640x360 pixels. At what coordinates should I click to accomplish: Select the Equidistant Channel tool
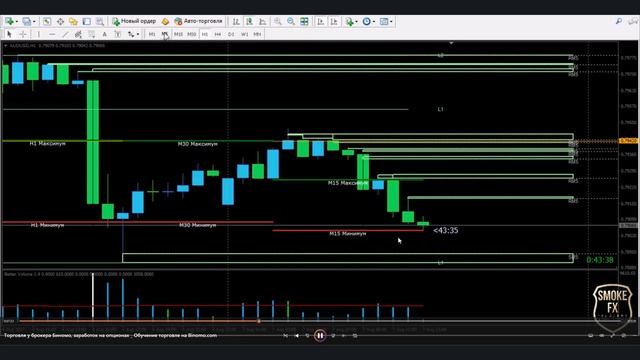click(x=78, y=34)
